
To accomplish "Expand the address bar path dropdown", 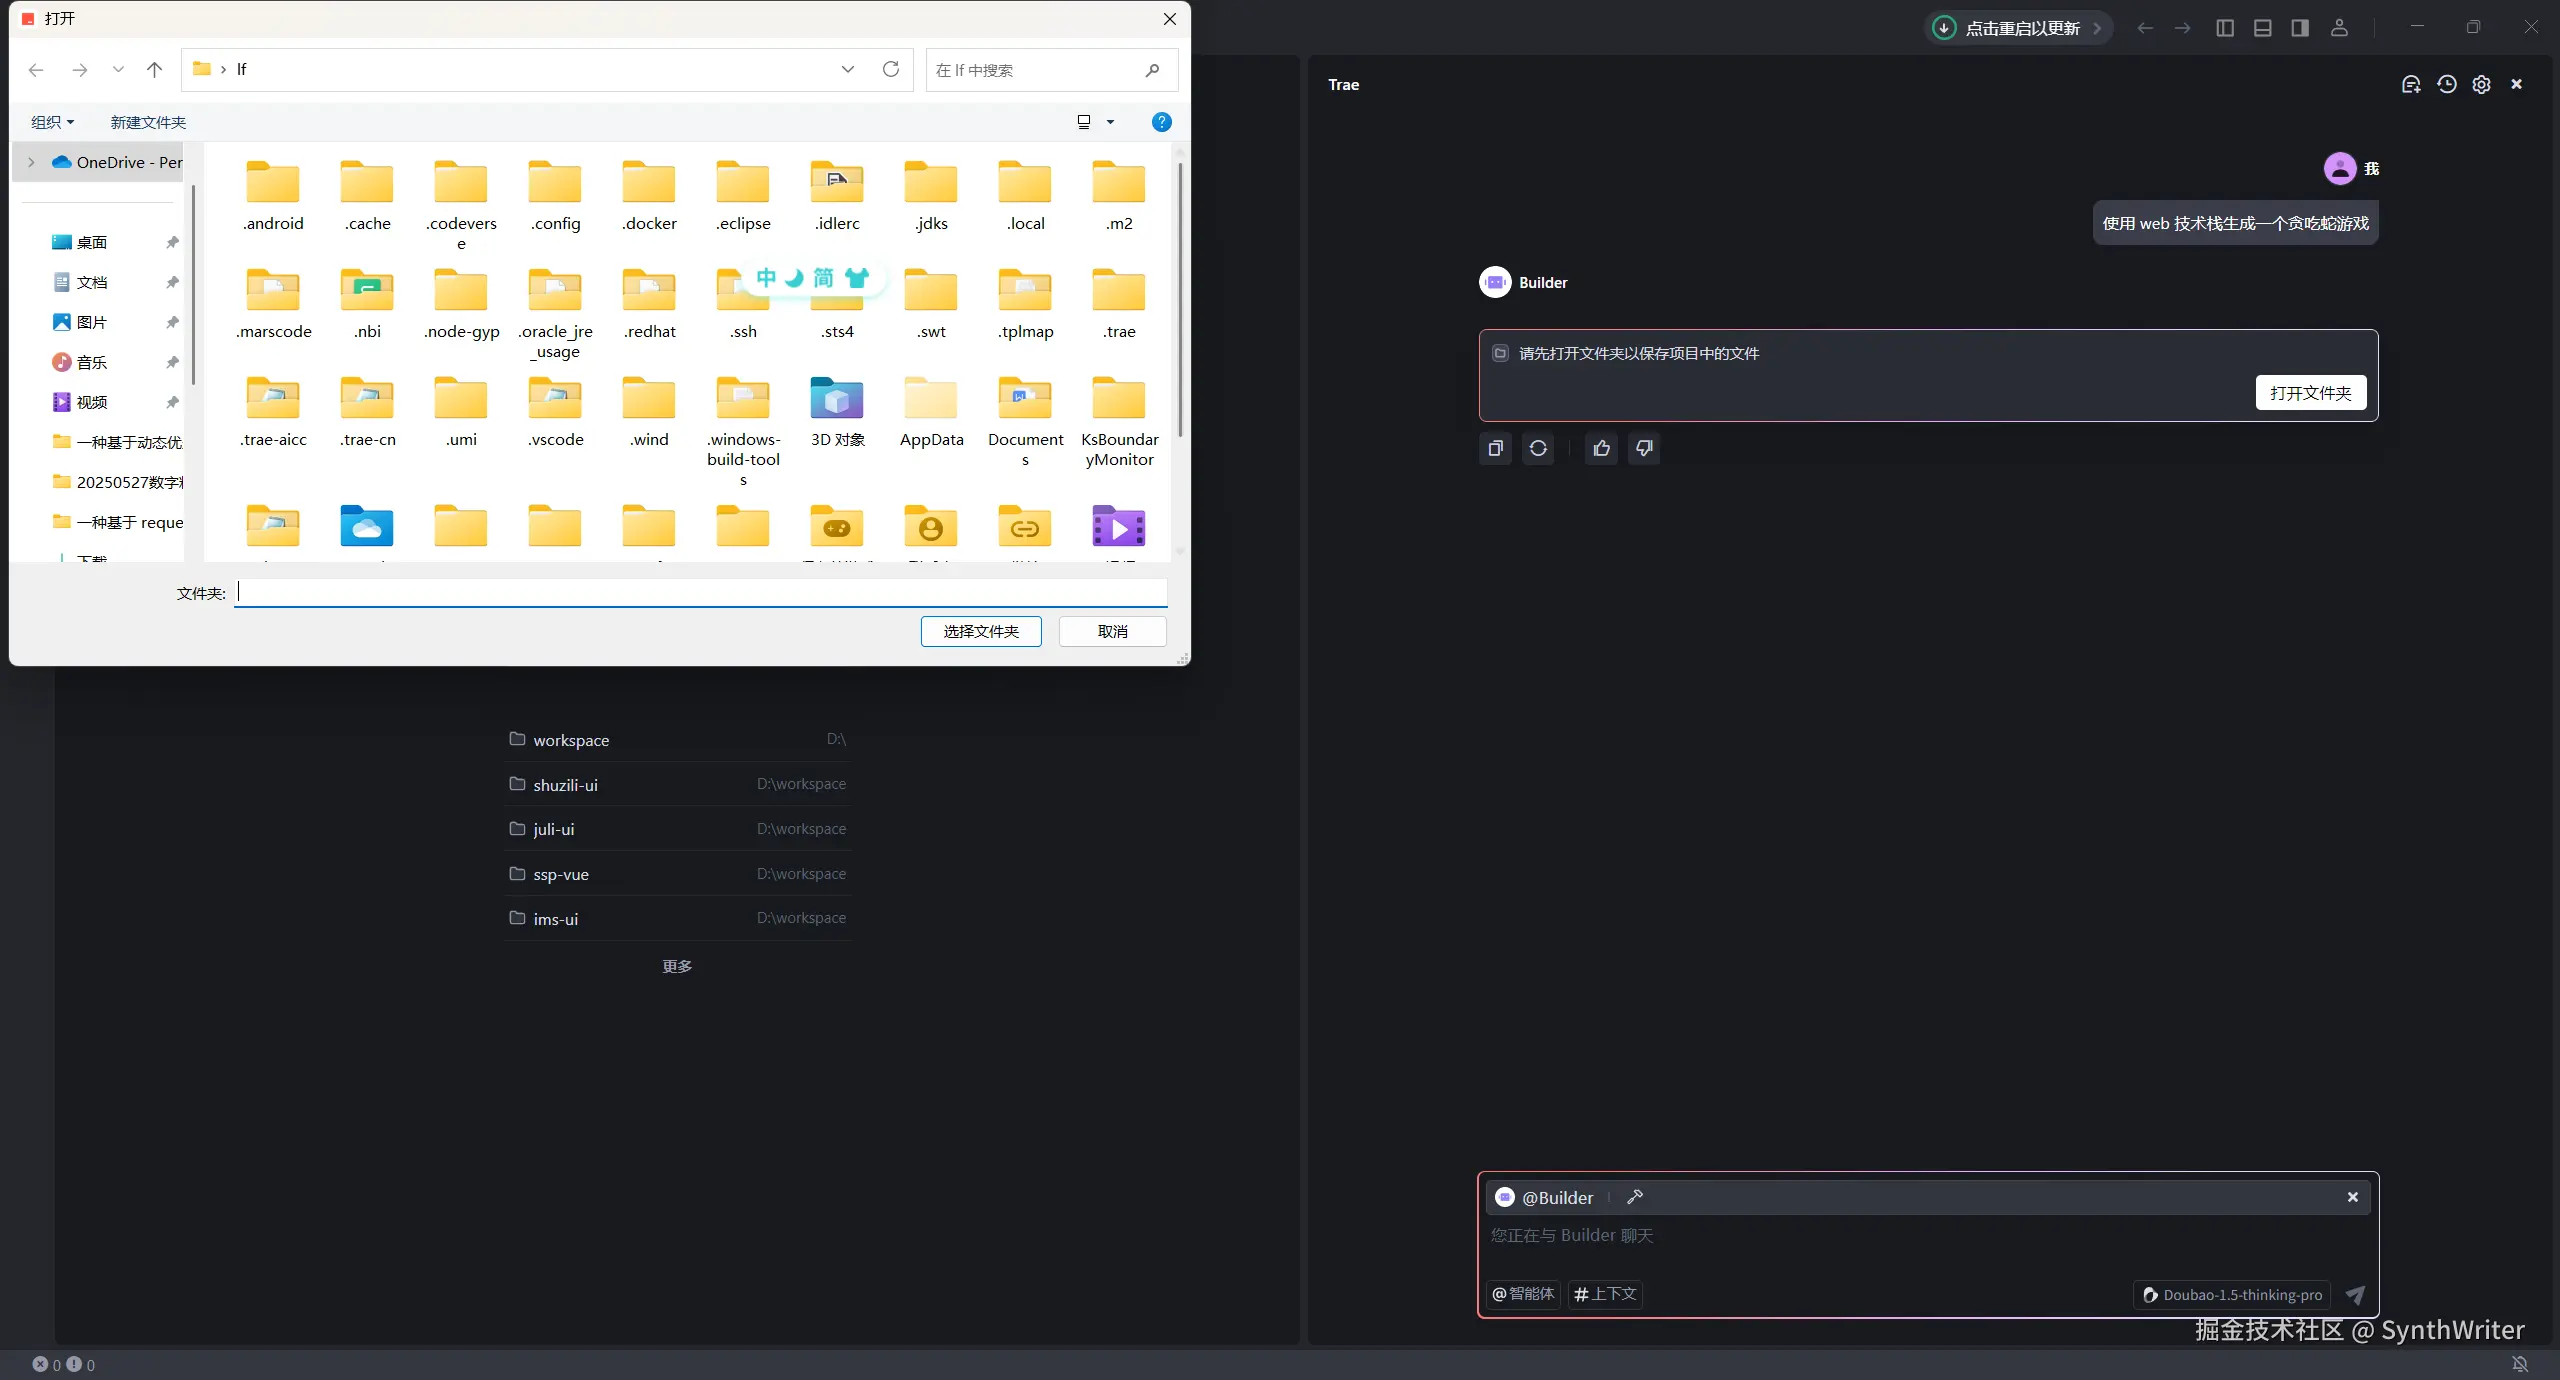I will [x=847, y=69].
